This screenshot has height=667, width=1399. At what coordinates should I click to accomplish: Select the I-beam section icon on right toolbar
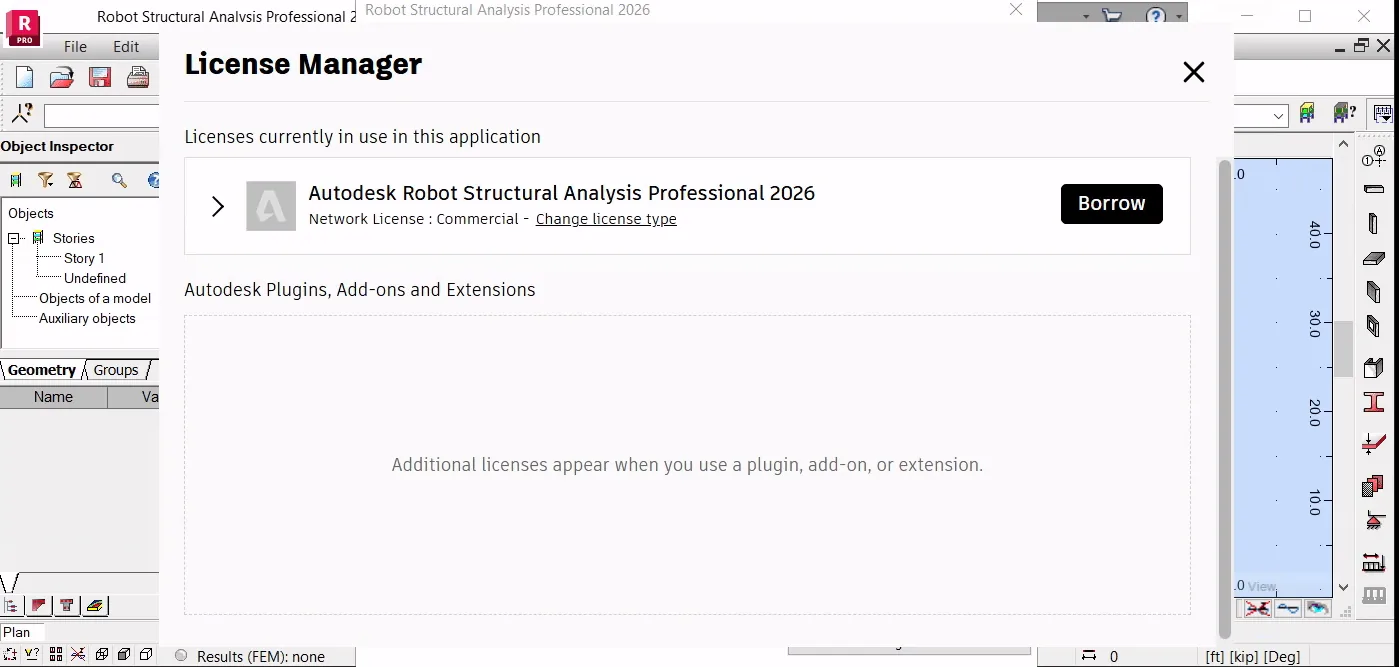[x=1374, y=403]
